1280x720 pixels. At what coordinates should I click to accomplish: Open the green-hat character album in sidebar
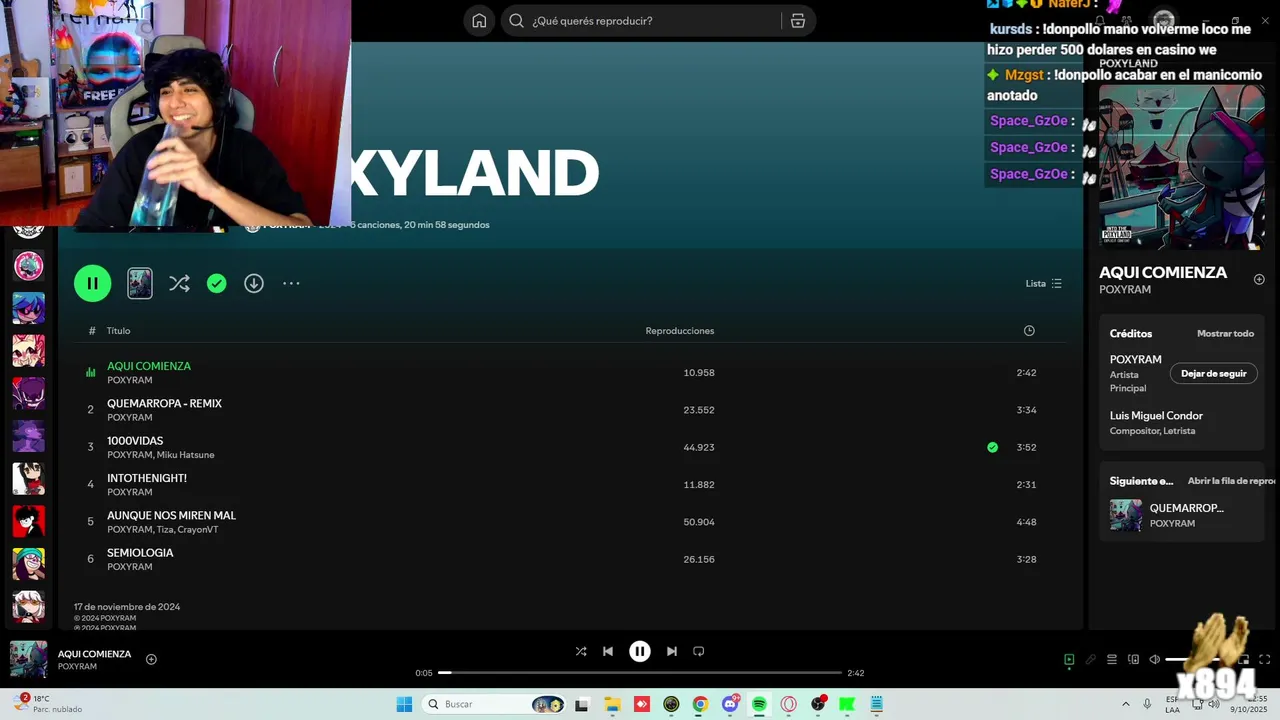click(x=28, y=564)
